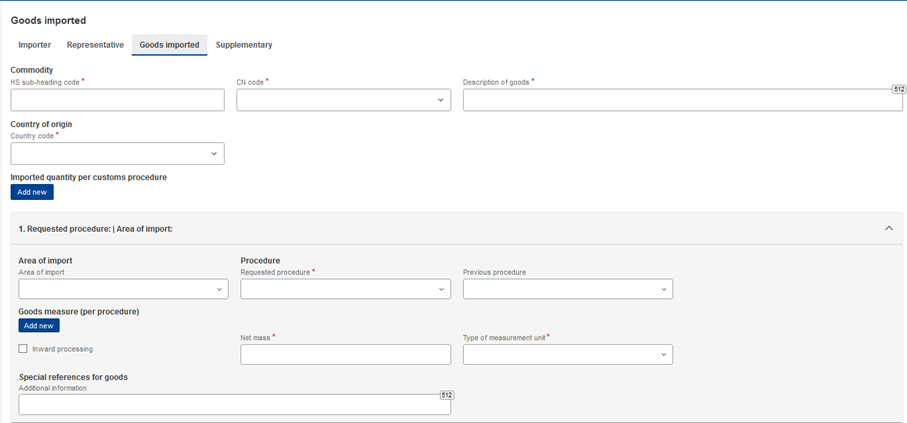Click the Net mass input field
907x423 pixels.
click(345, 355)
